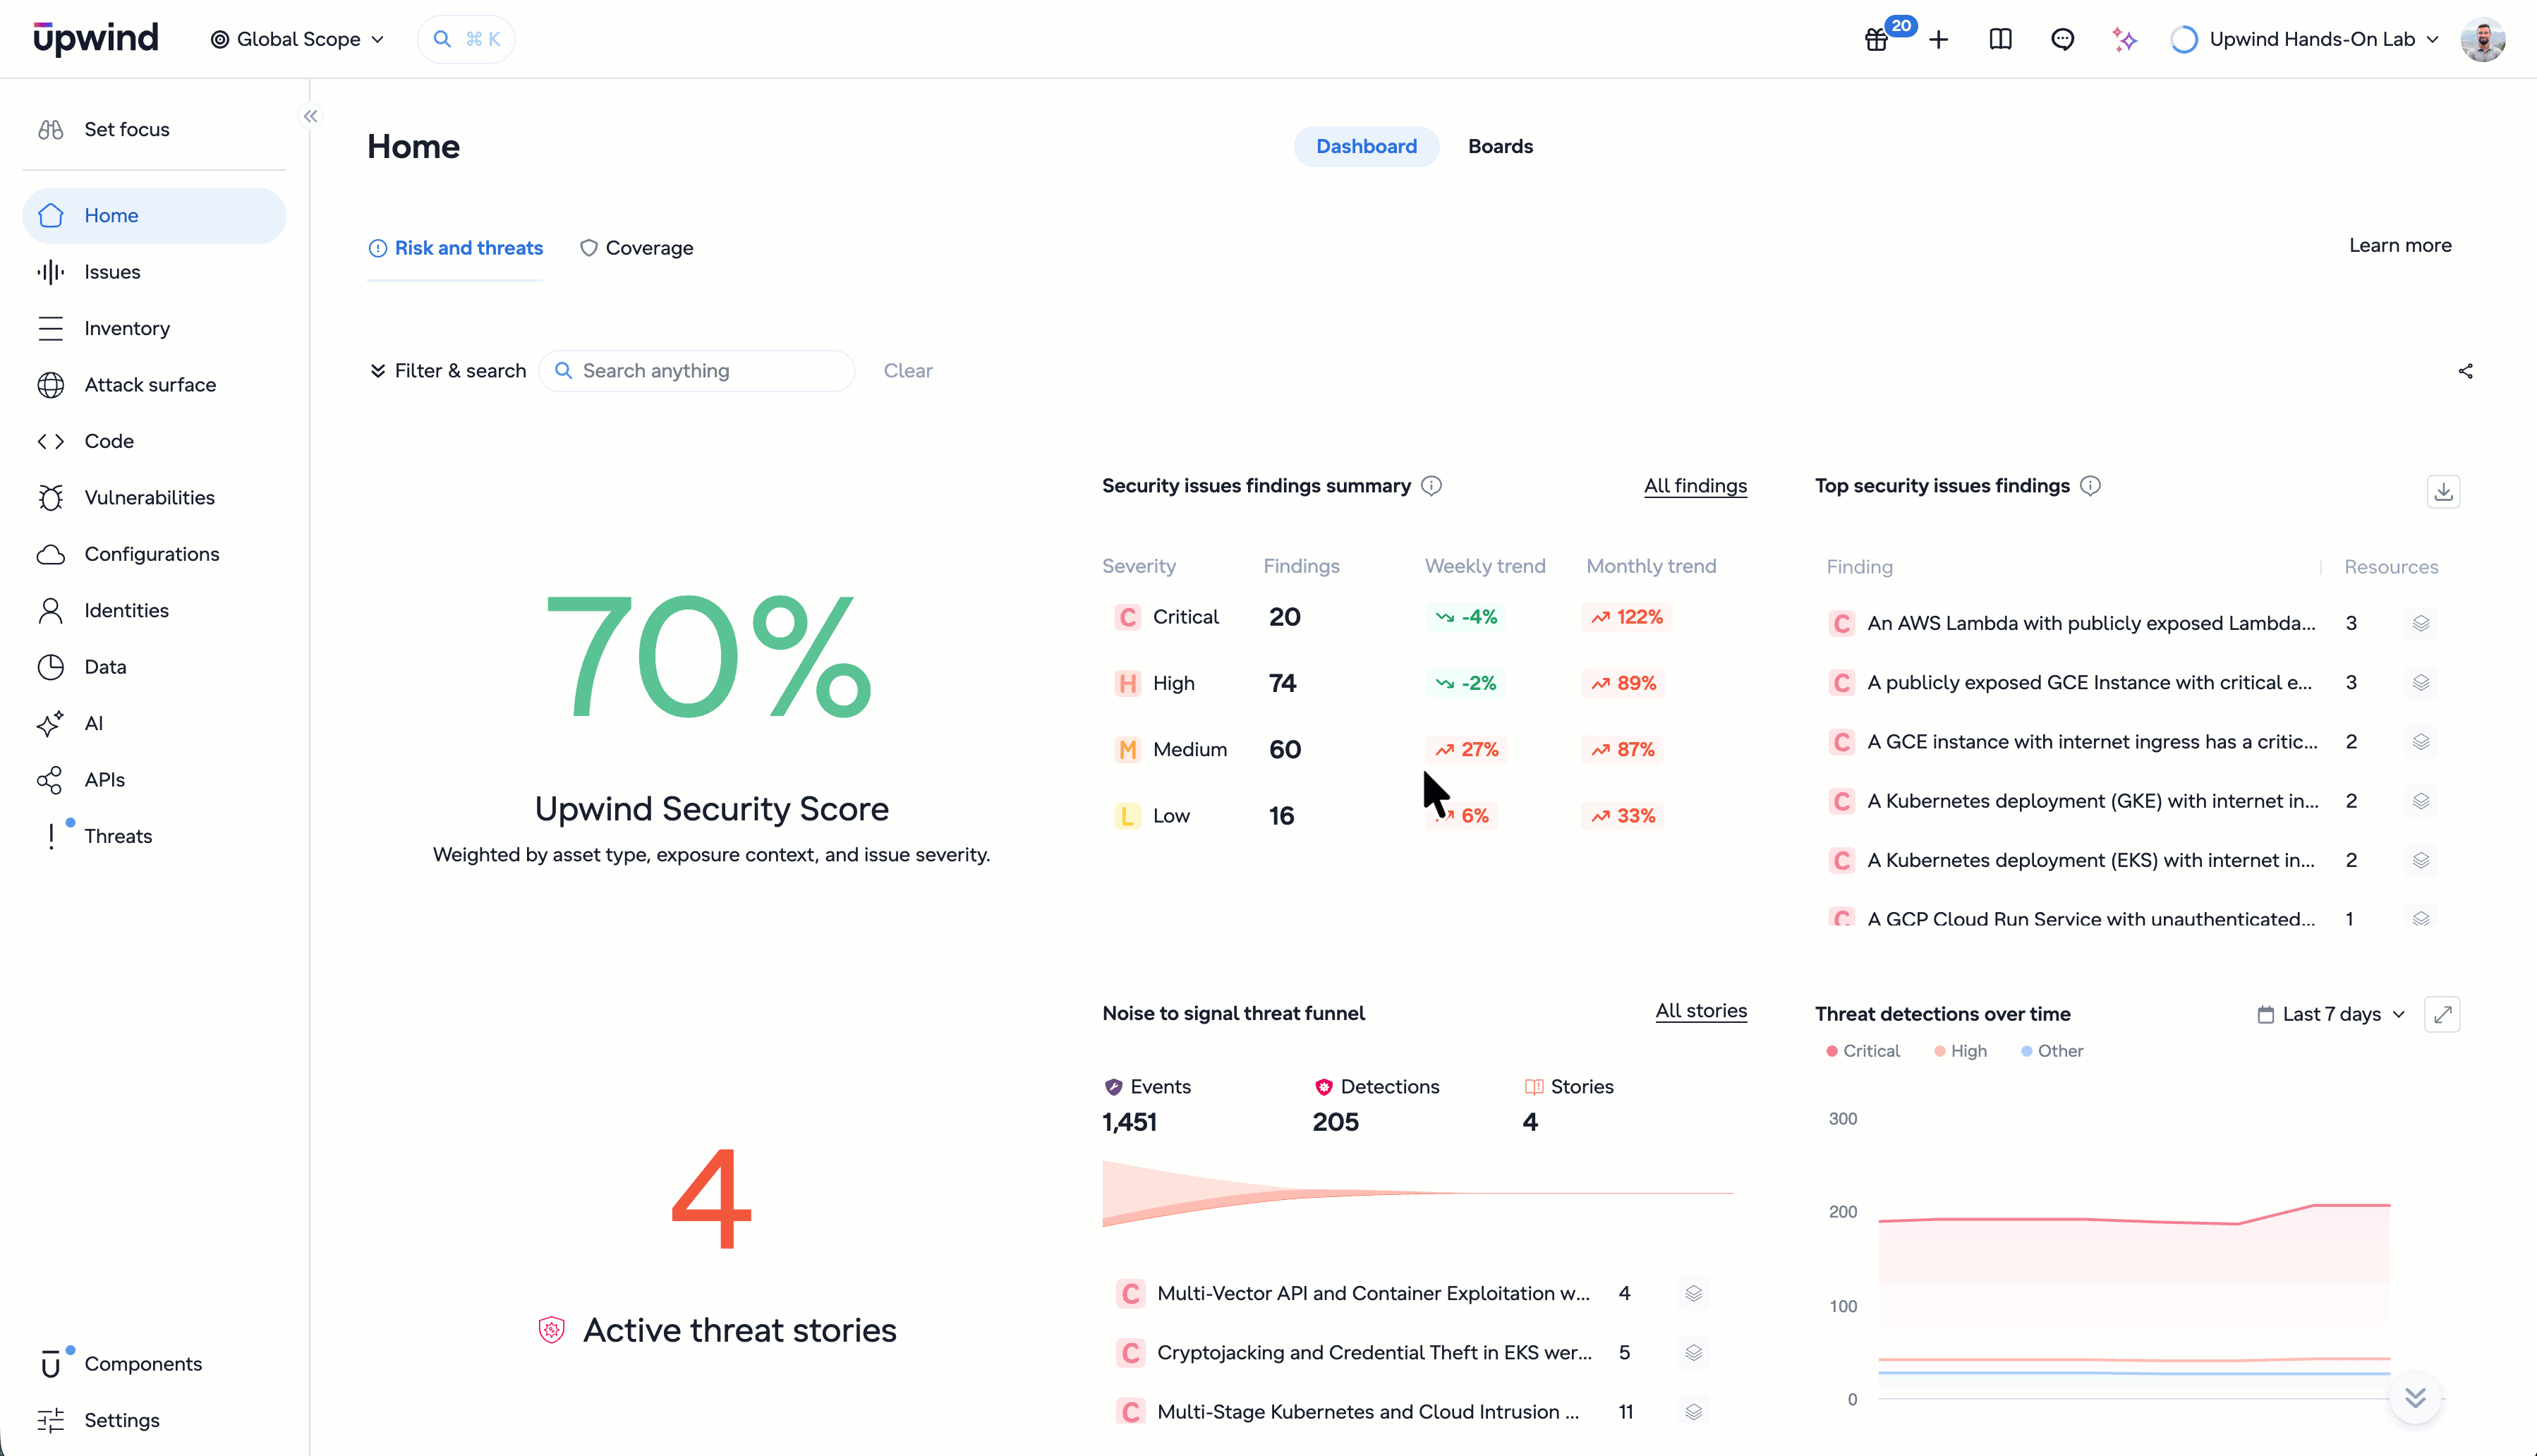Open layers icon for Cryptojacking story
The width and height of the screenshot is (2537, 1456).
coord(1694,1353)
